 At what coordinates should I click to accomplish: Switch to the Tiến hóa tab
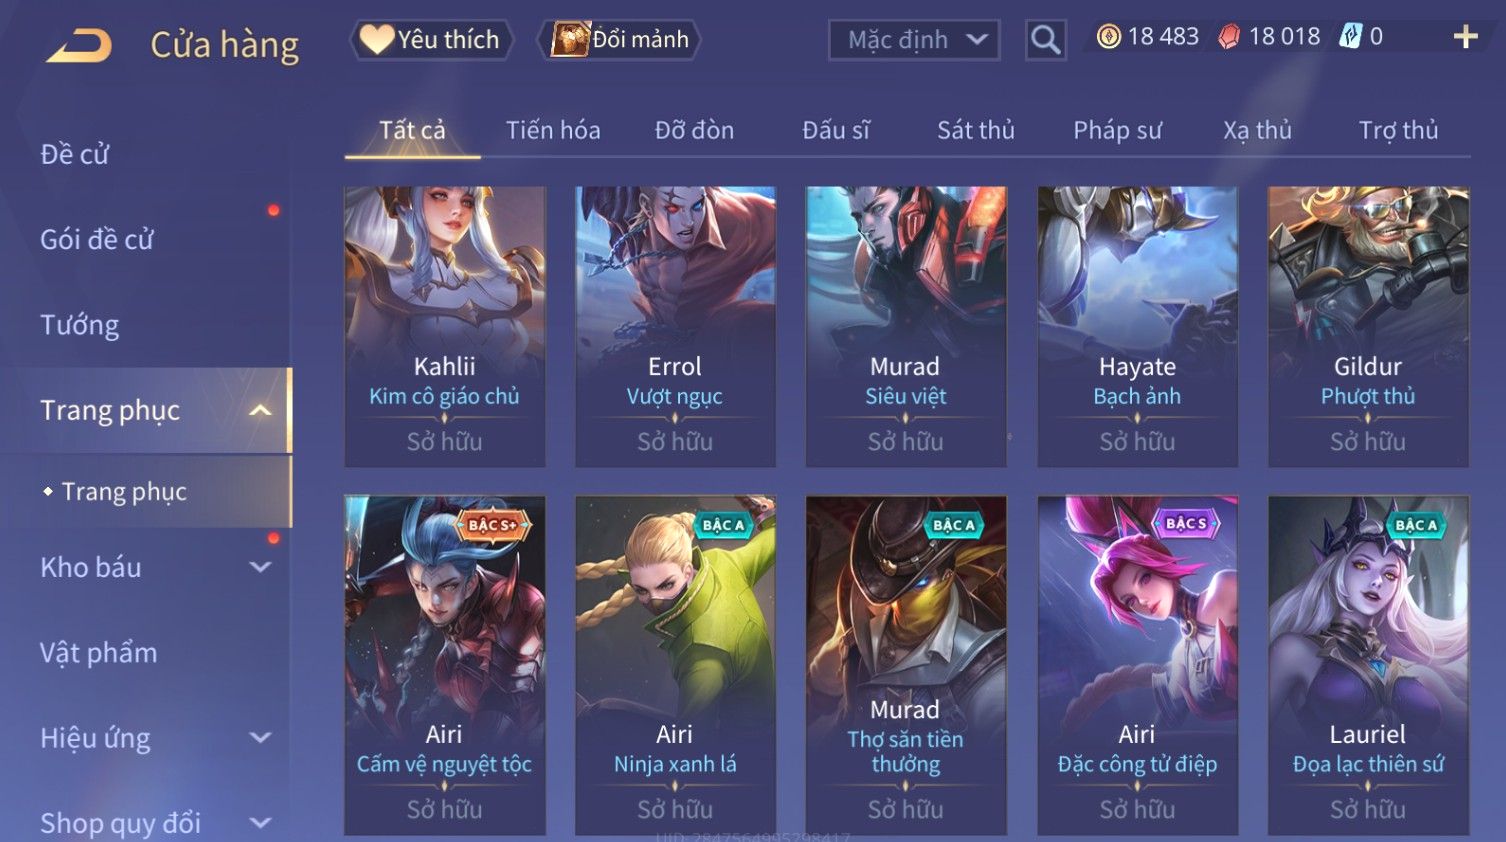(553, 130)
